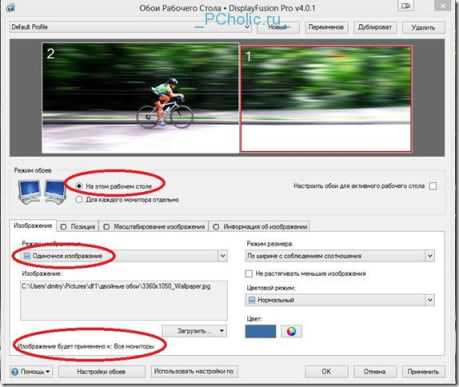Click the help question mark icon
The image size is (459, 387).
click(15, 371)
